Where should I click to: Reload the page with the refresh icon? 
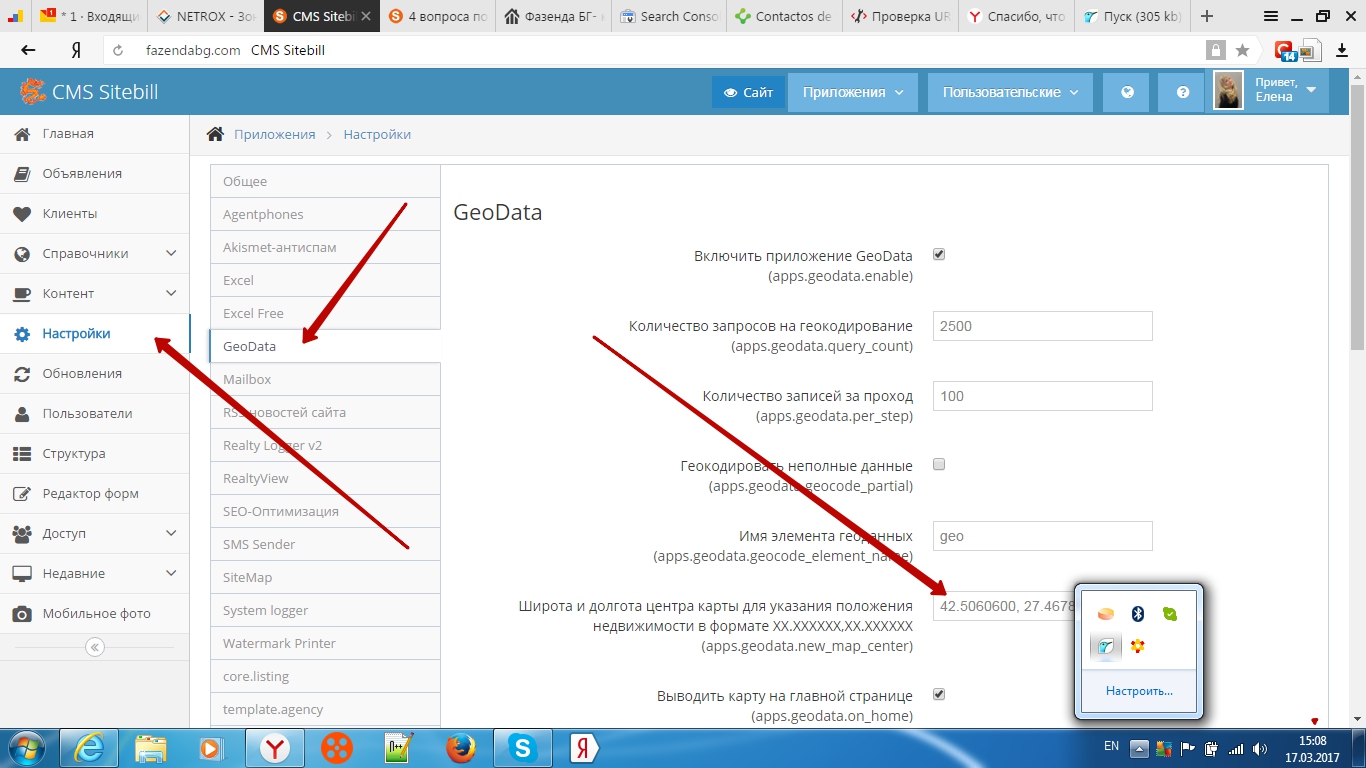tap(118, 50)
